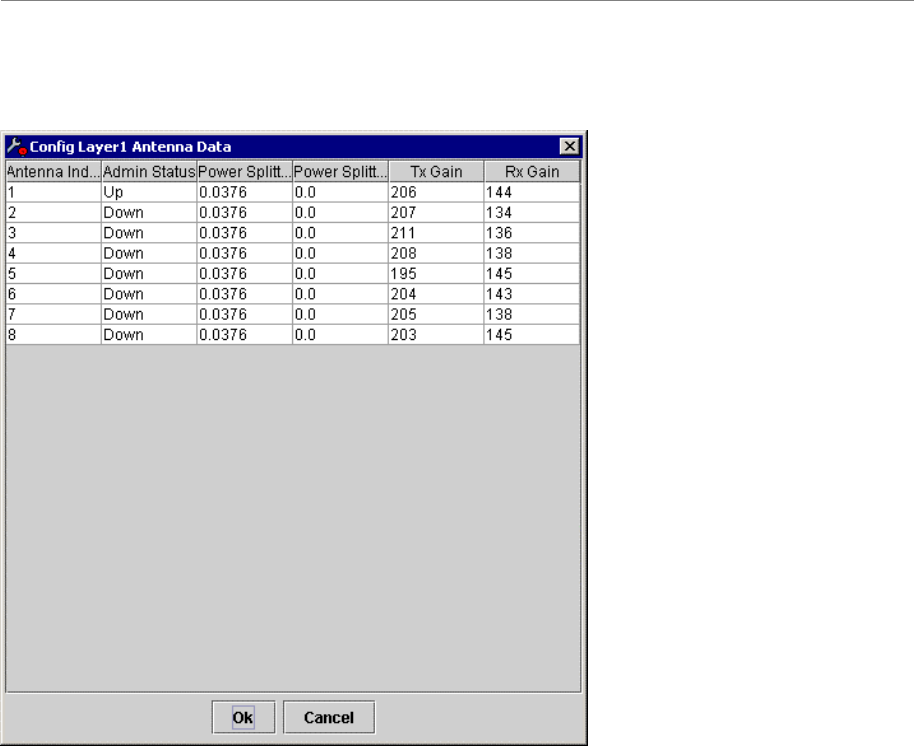The height and width of the screenshot is (746, 914).
Task: Select Rx Gain value 145 in row 8
Action: click(532, 335)
